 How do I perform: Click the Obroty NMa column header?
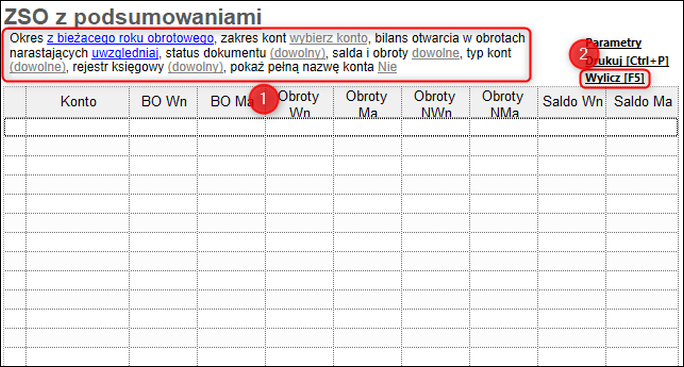click(x=503, y=103)
